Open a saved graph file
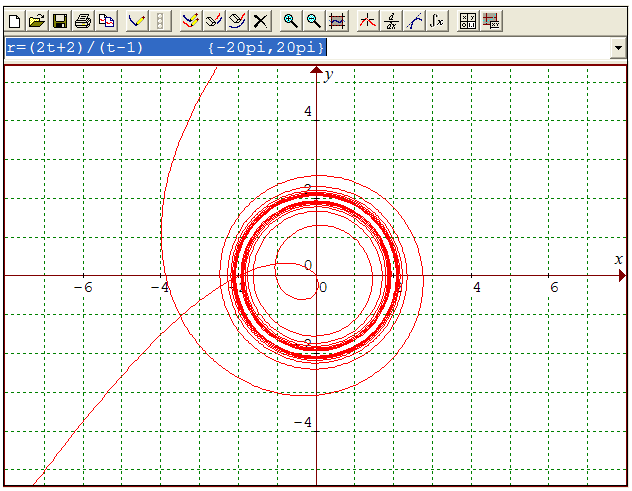Image resolution: width=632 pixels, height=491 pixels. coord(37,21)
